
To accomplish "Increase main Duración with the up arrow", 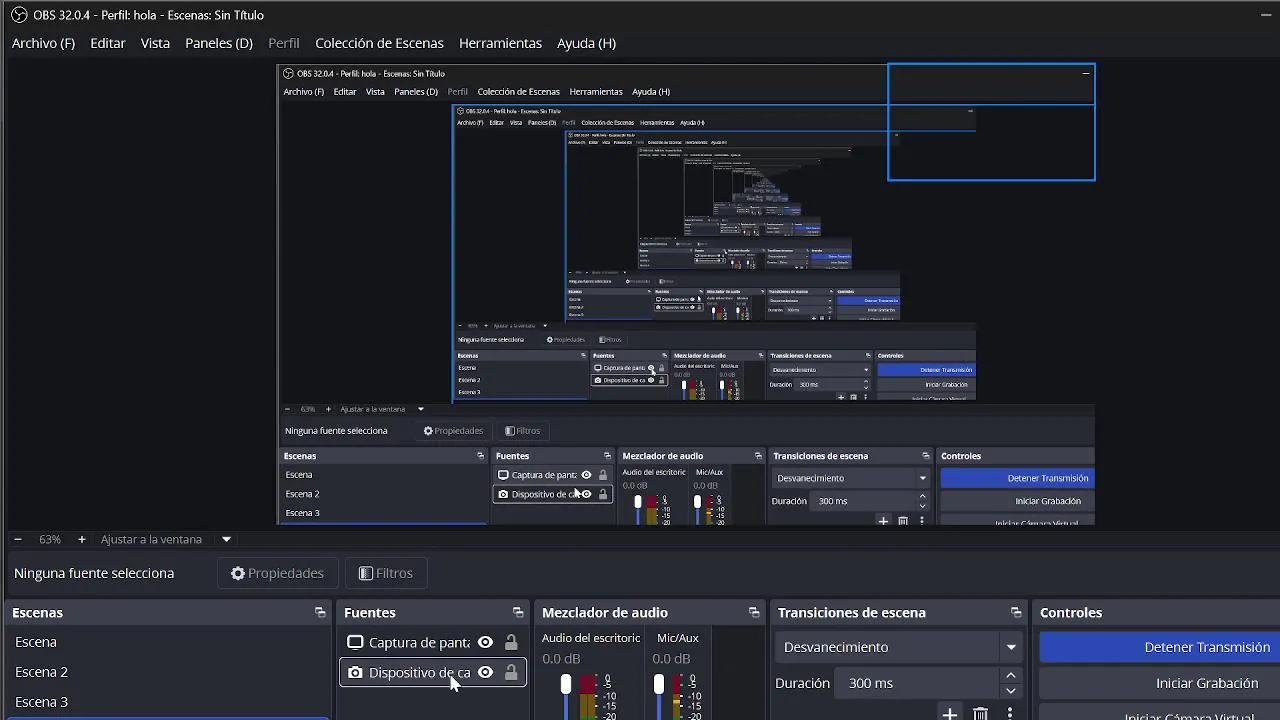I will pyautogui.click(x=1011, y=676).
